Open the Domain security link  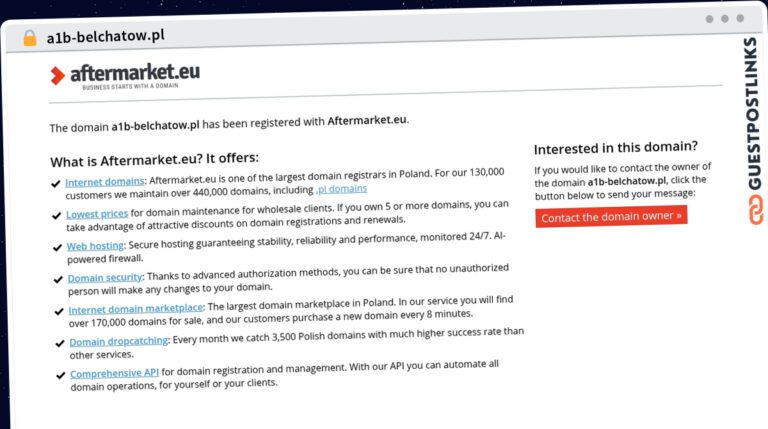pyautogui.click(x=105, y=278)
